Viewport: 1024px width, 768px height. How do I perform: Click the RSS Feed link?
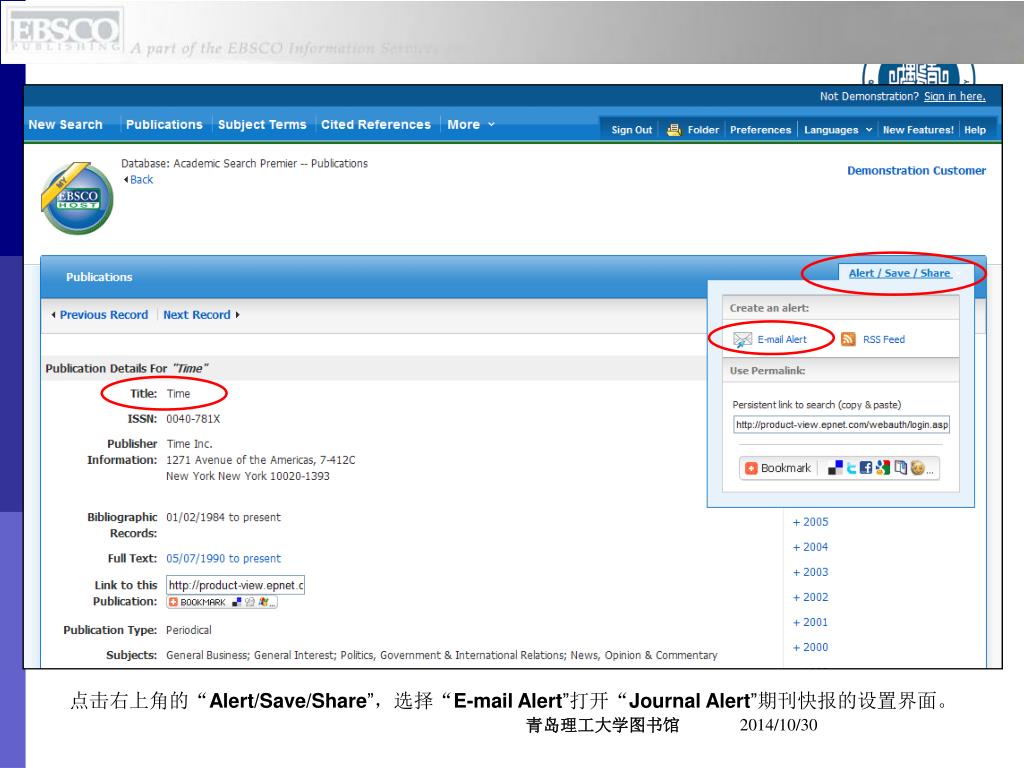click(884, 340)
